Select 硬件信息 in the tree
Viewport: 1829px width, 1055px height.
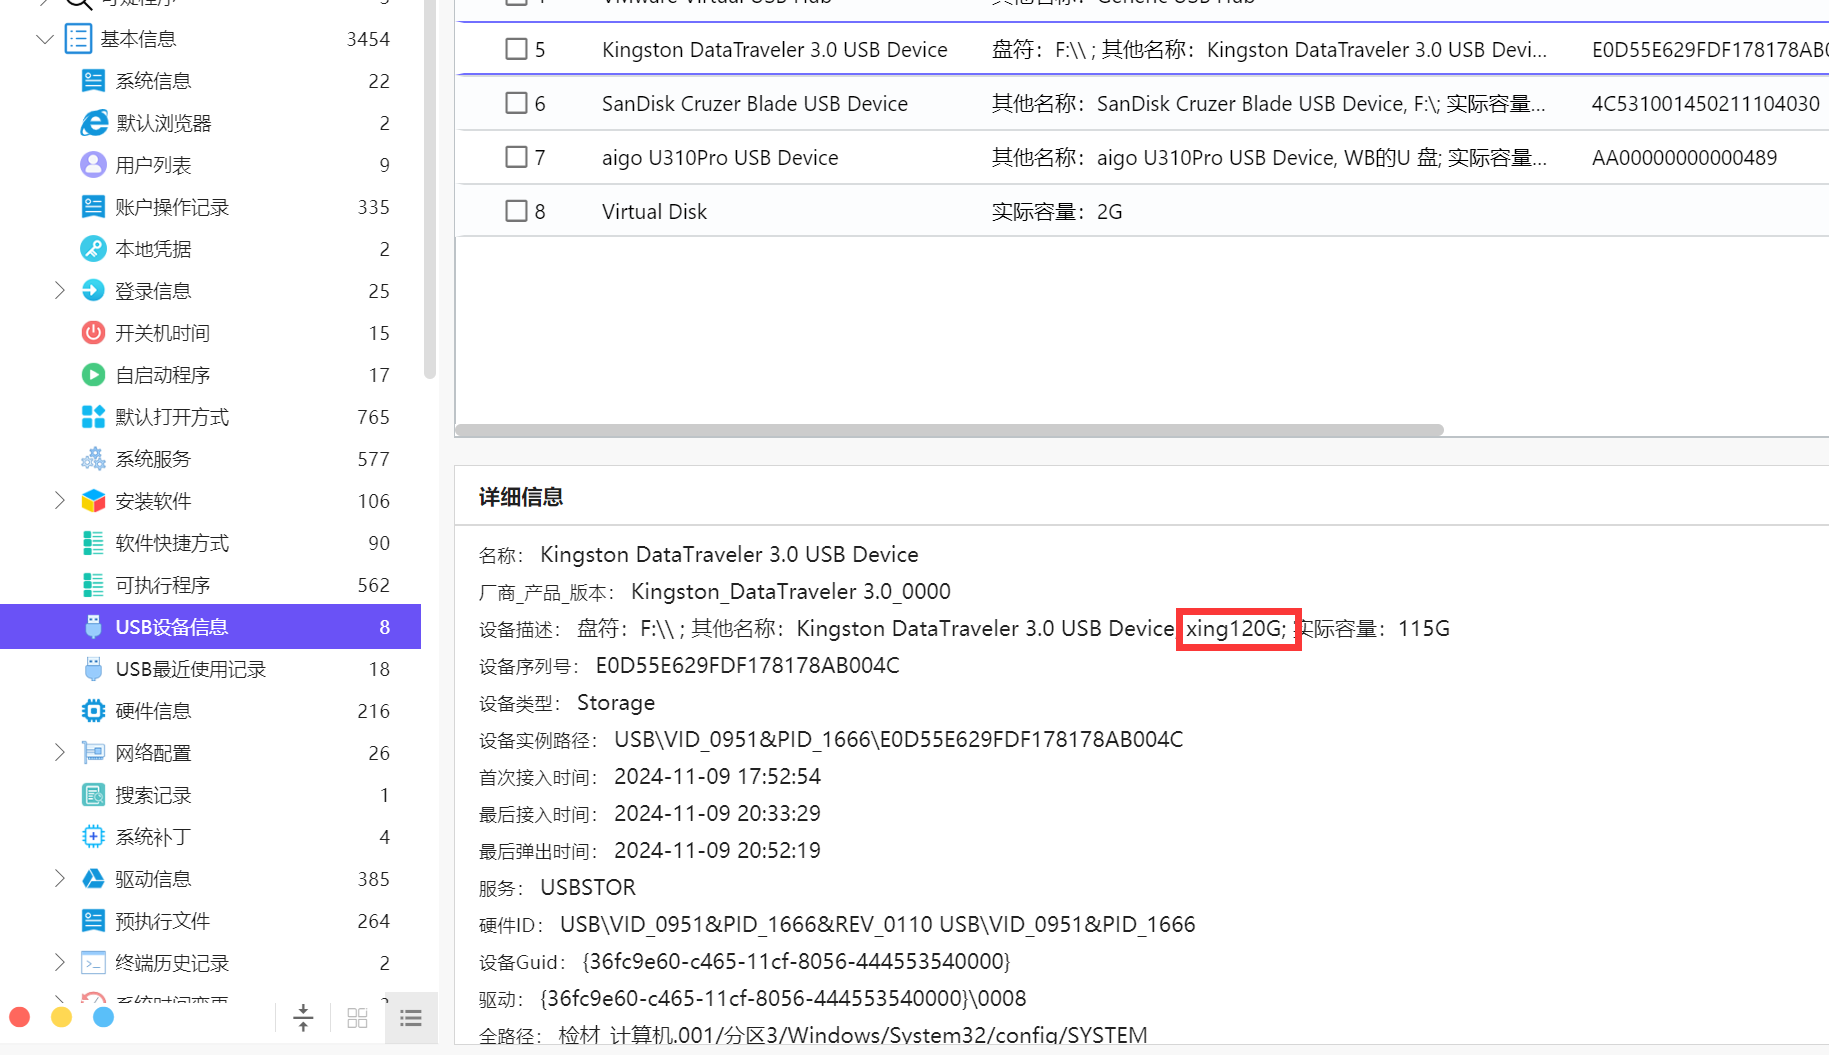153,711
